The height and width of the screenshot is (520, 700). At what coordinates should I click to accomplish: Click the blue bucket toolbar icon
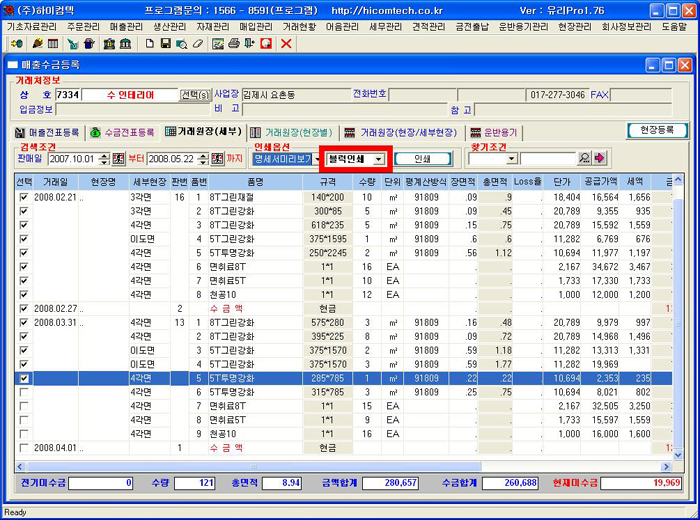[89, 44]
